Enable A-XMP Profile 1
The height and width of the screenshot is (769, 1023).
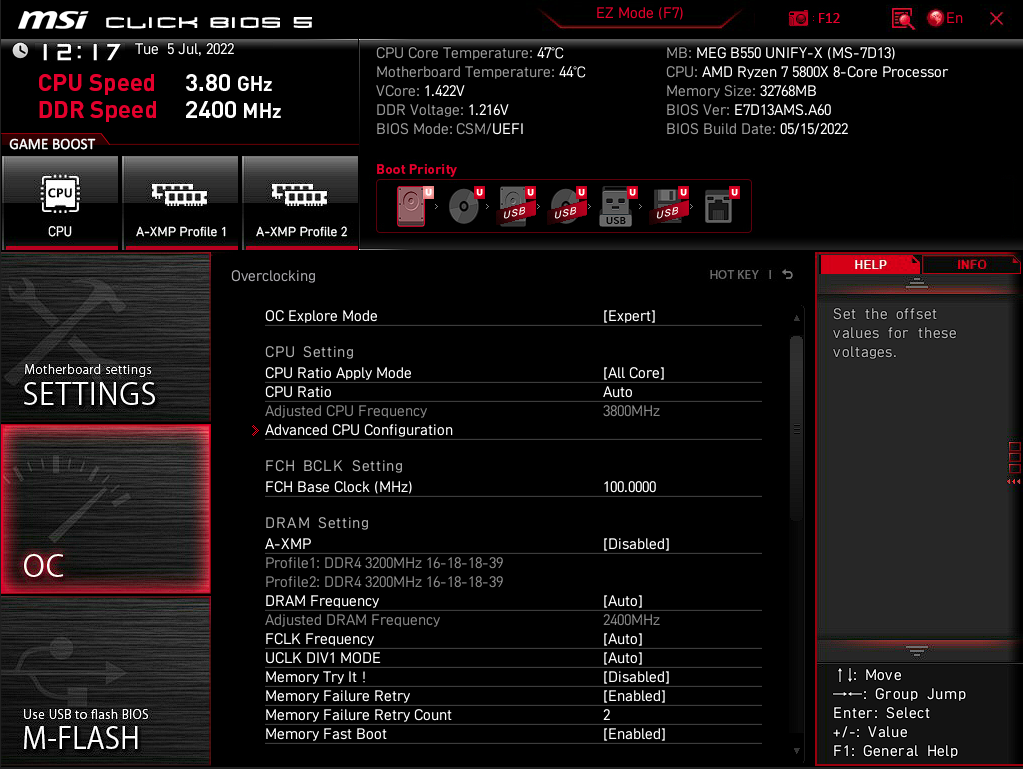[x=181, y=202]
